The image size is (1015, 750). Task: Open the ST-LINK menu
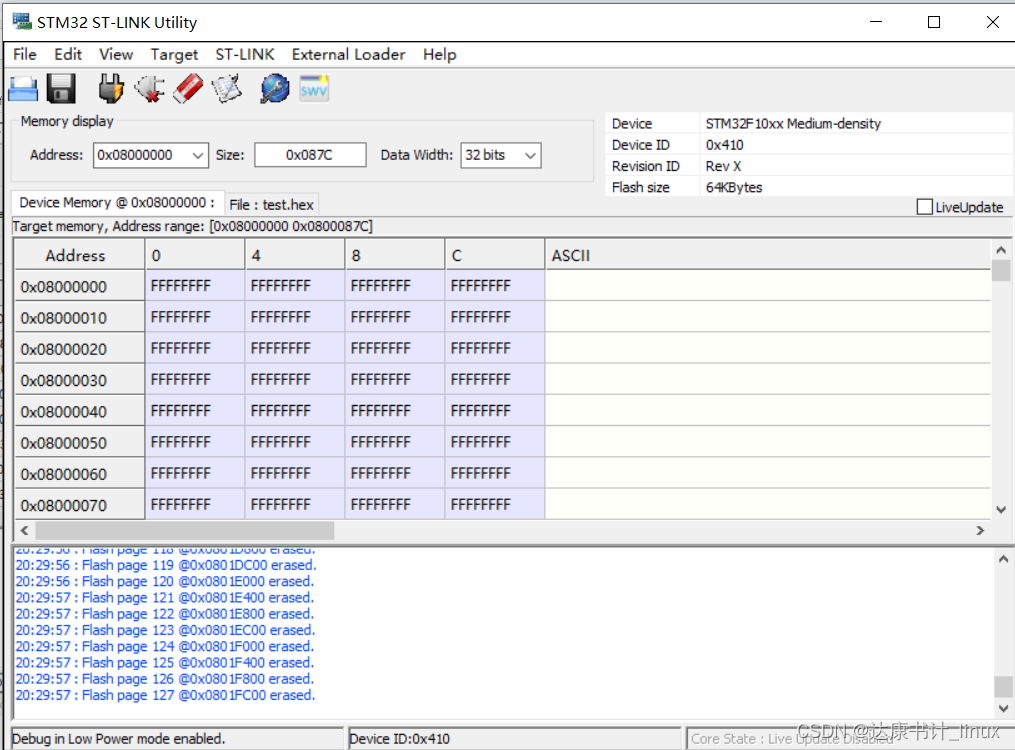coord(245,54)
